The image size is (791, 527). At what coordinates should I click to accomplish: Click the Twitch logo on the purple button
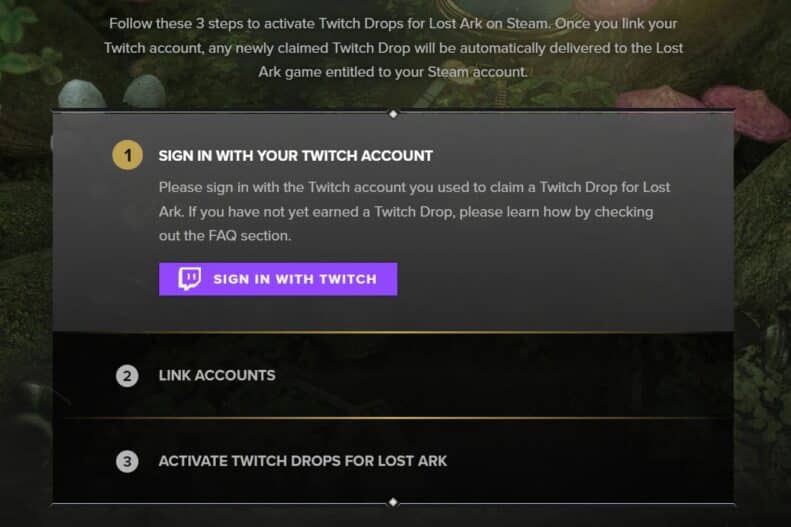click(189, 279)
